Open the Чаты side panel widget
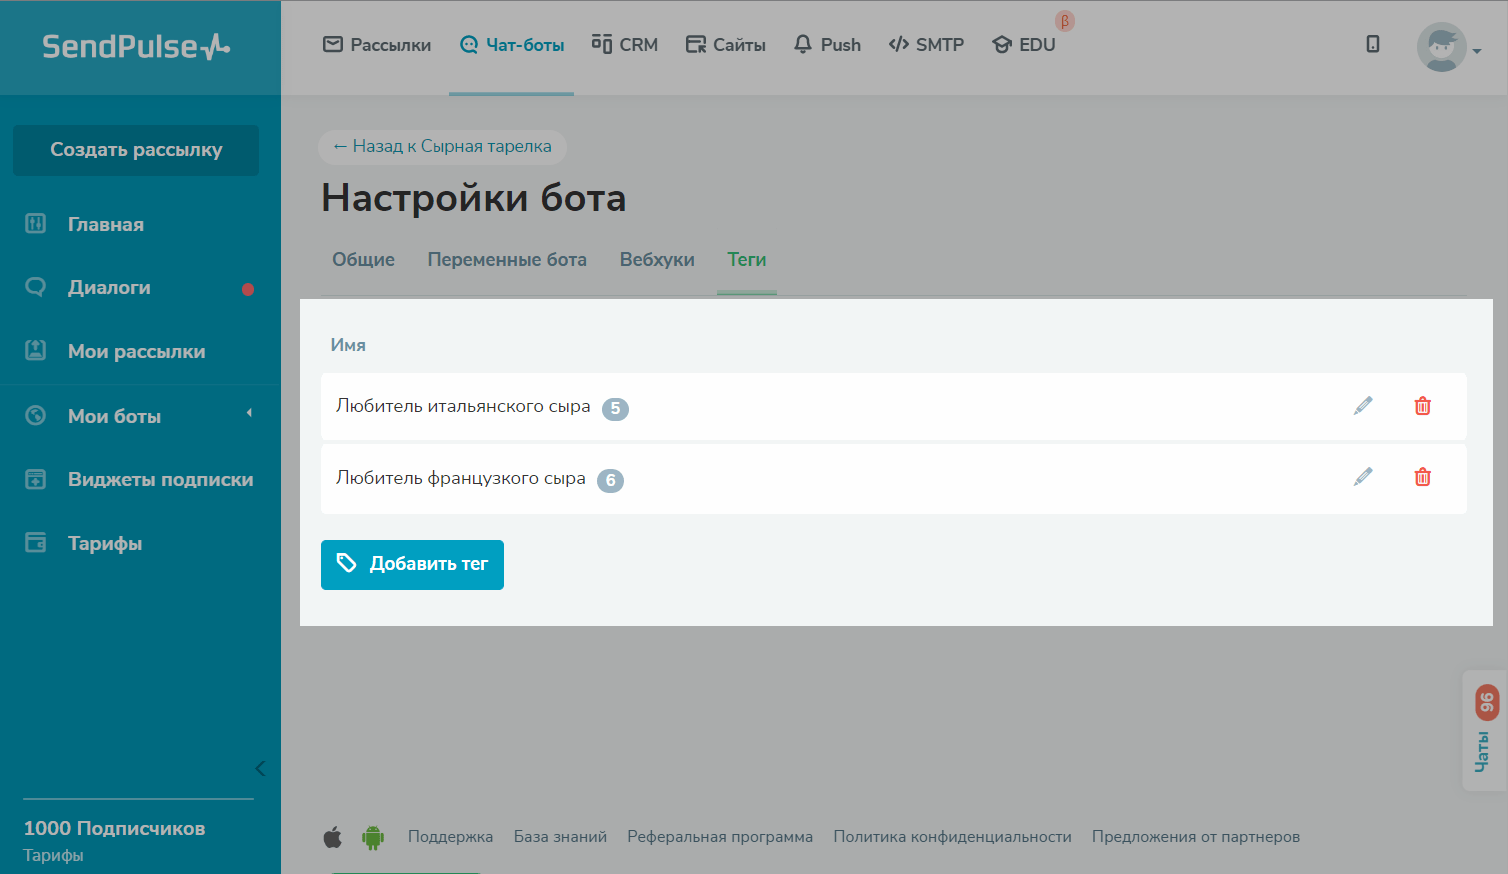 point(1484,730)
